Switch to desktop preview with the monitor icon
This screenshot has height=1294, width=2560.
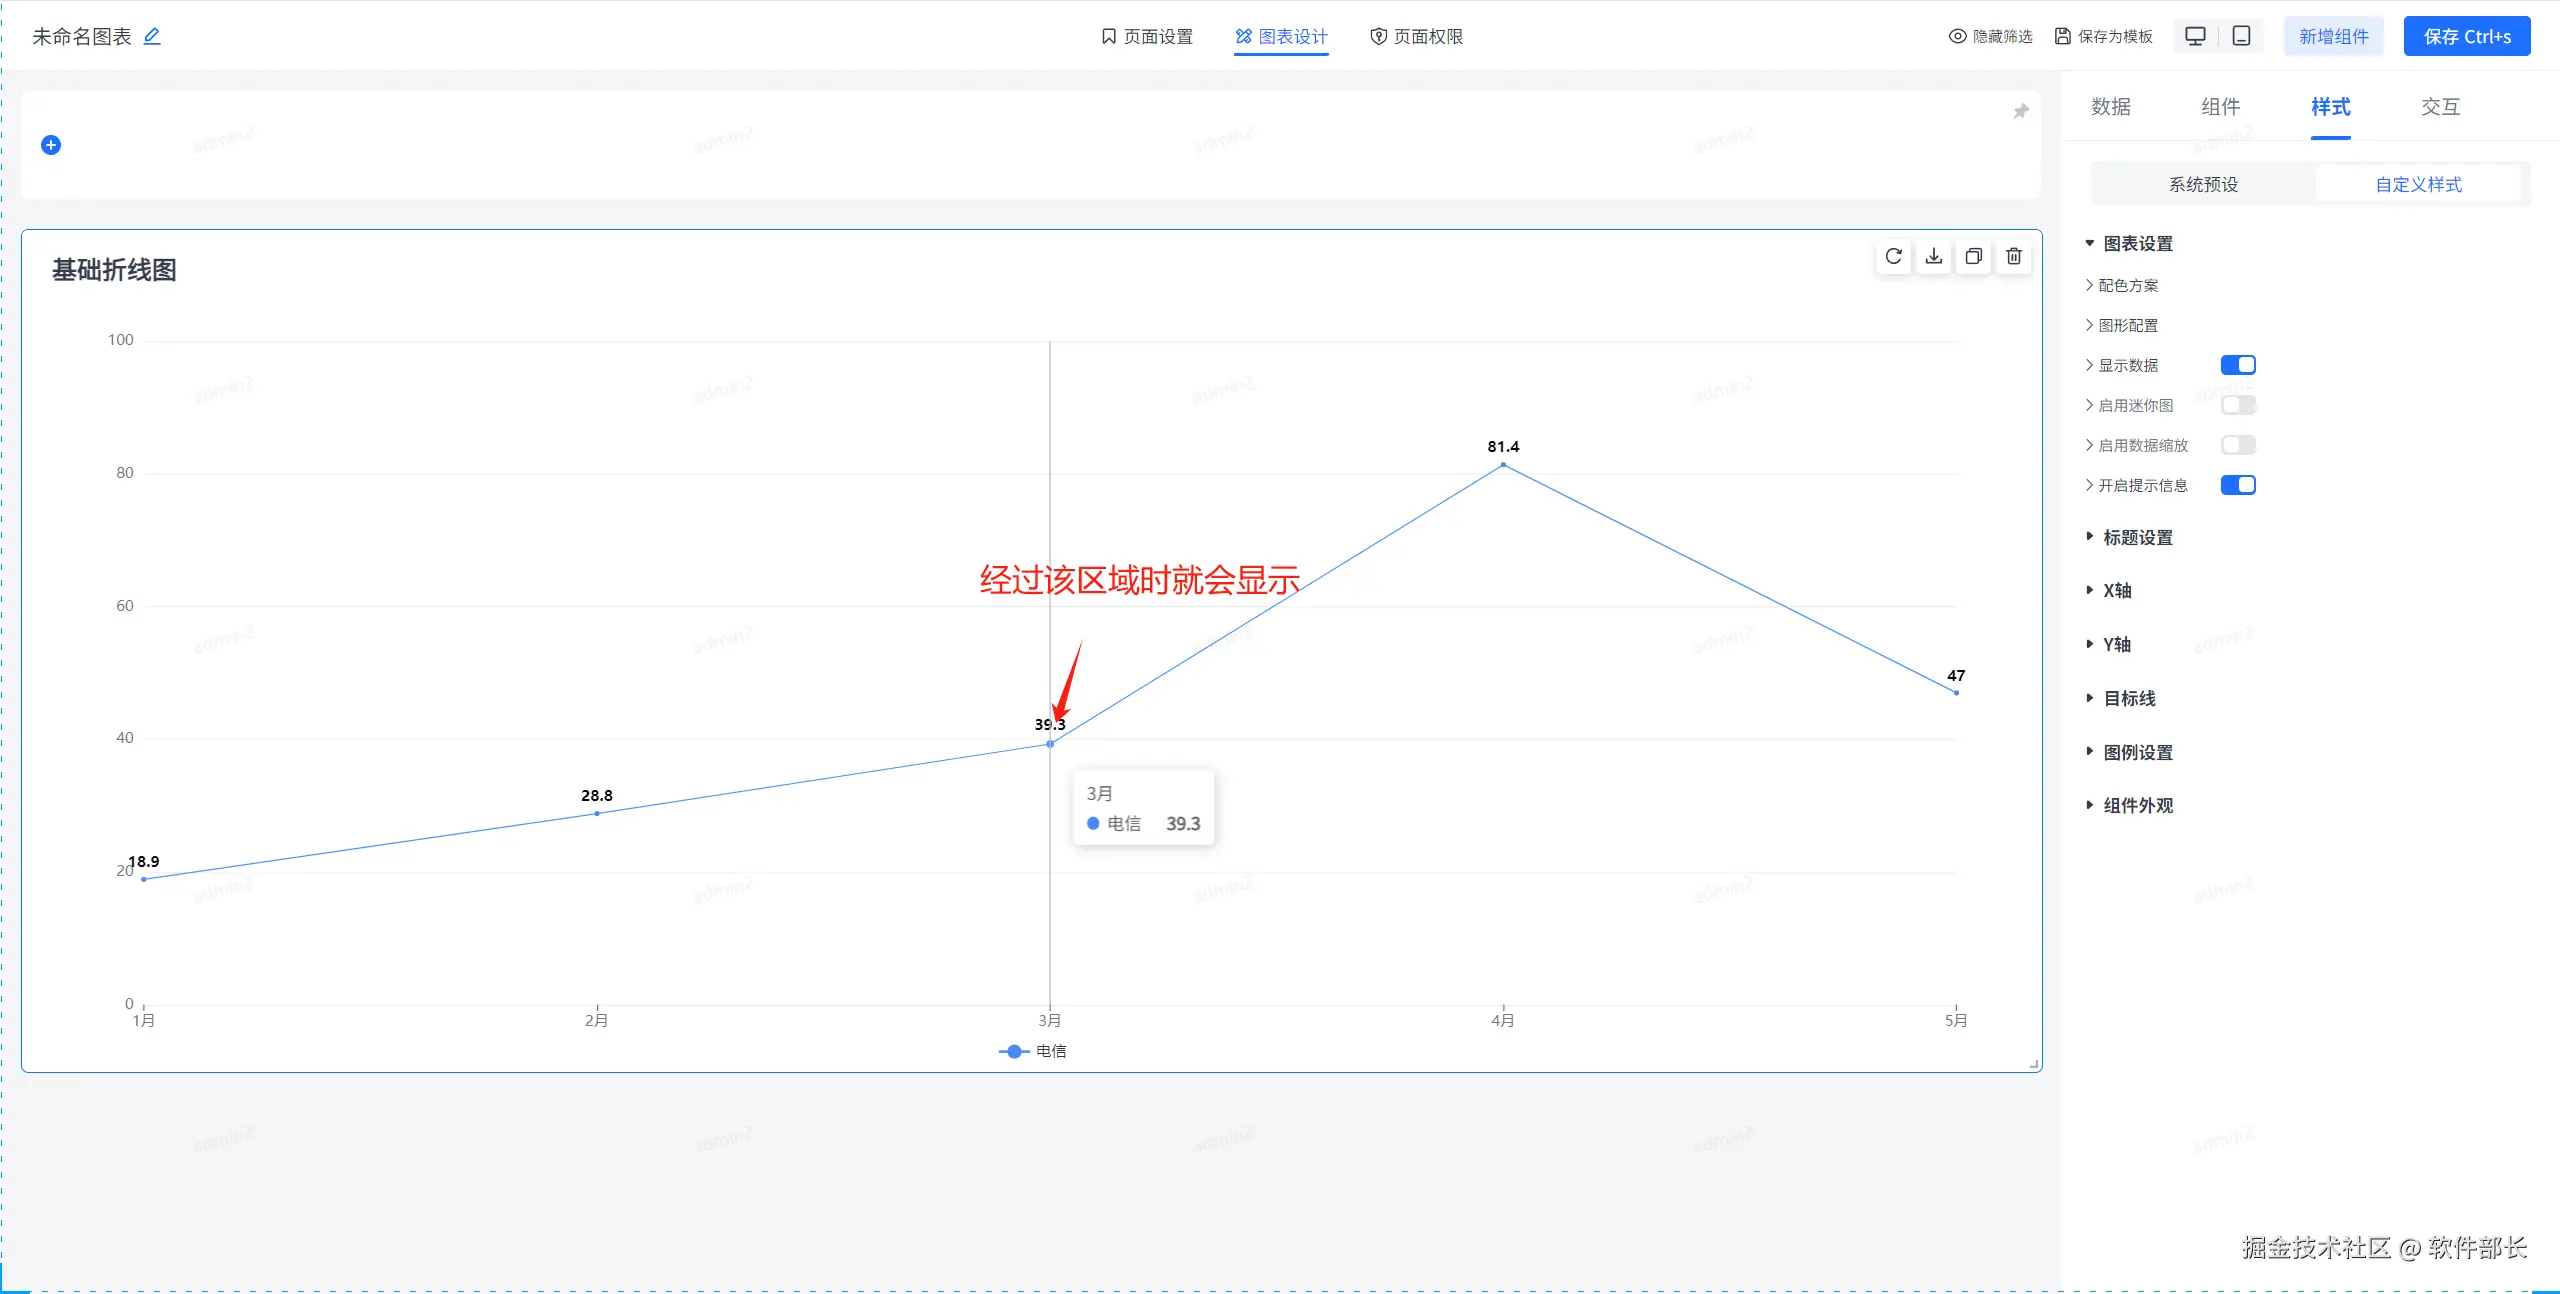2195,37
